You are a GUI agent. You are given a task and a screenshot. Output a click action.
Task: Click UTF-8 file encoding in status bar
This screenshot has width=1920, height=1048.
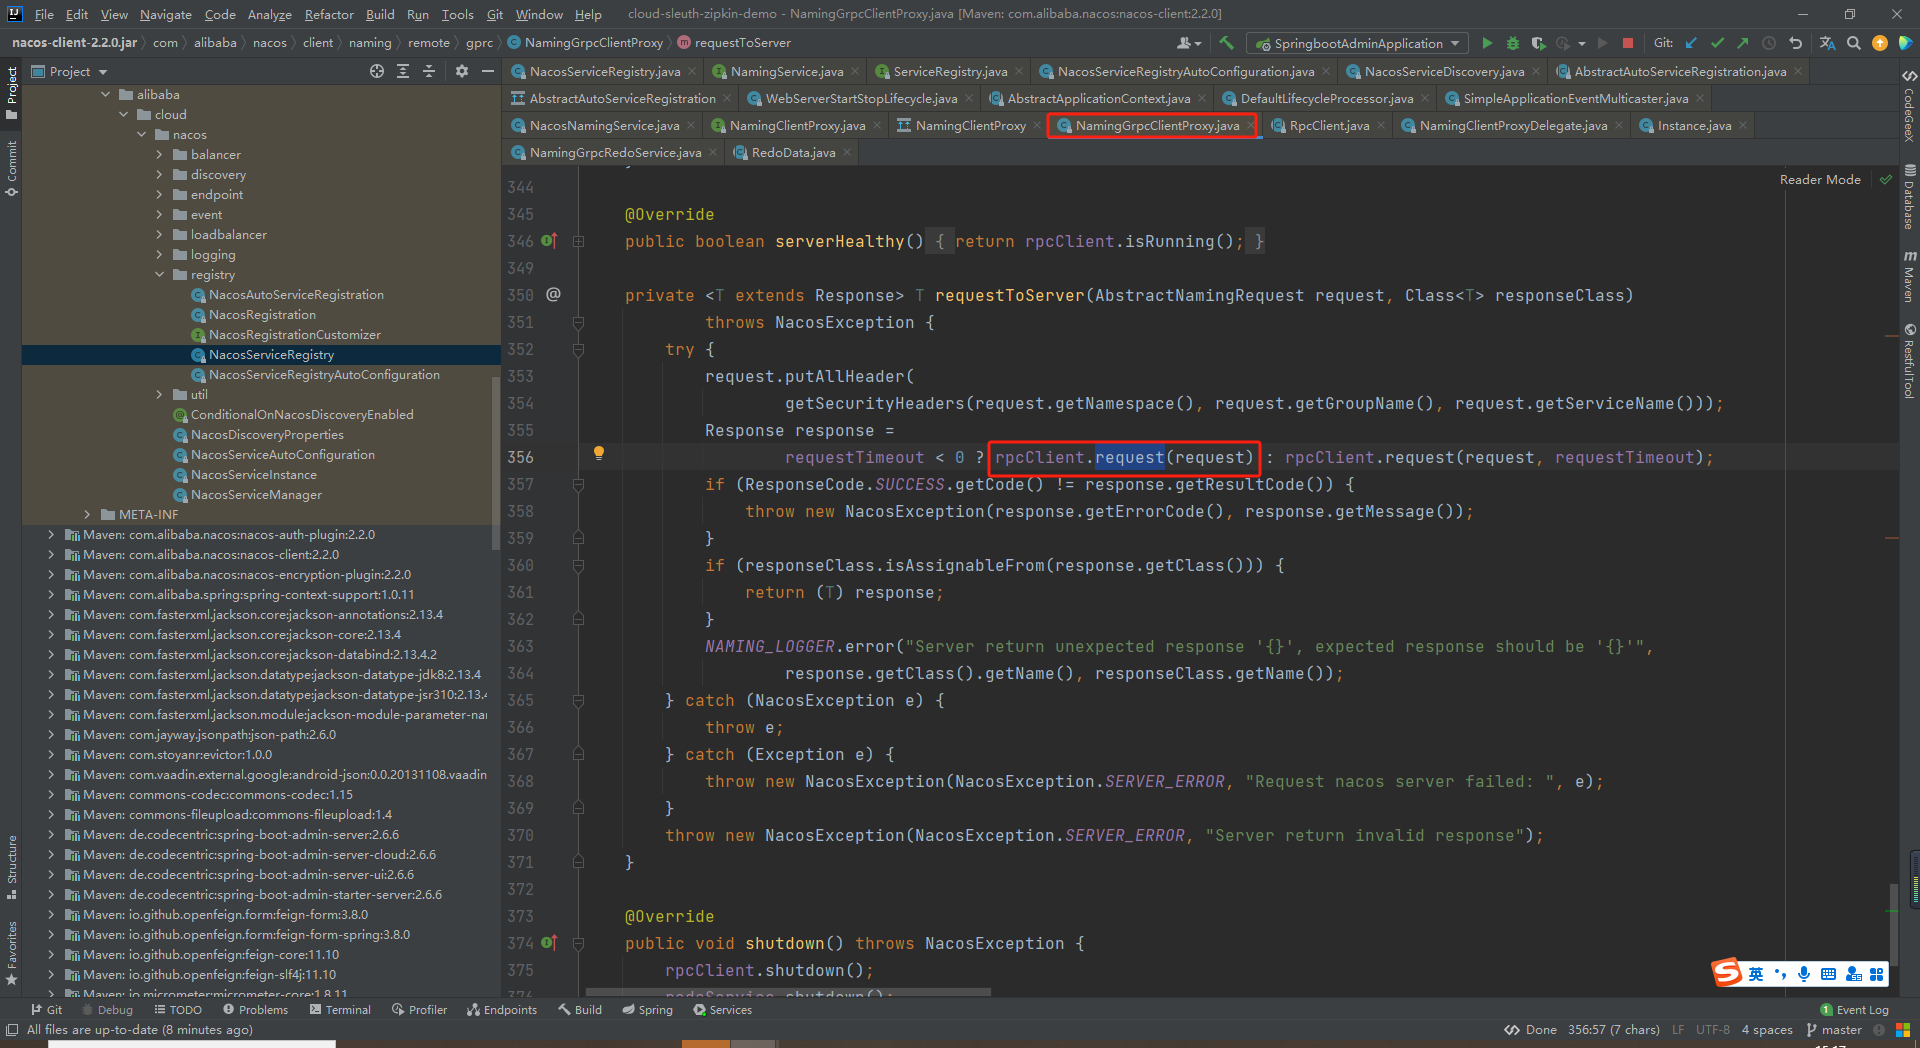(1712, 1030)
